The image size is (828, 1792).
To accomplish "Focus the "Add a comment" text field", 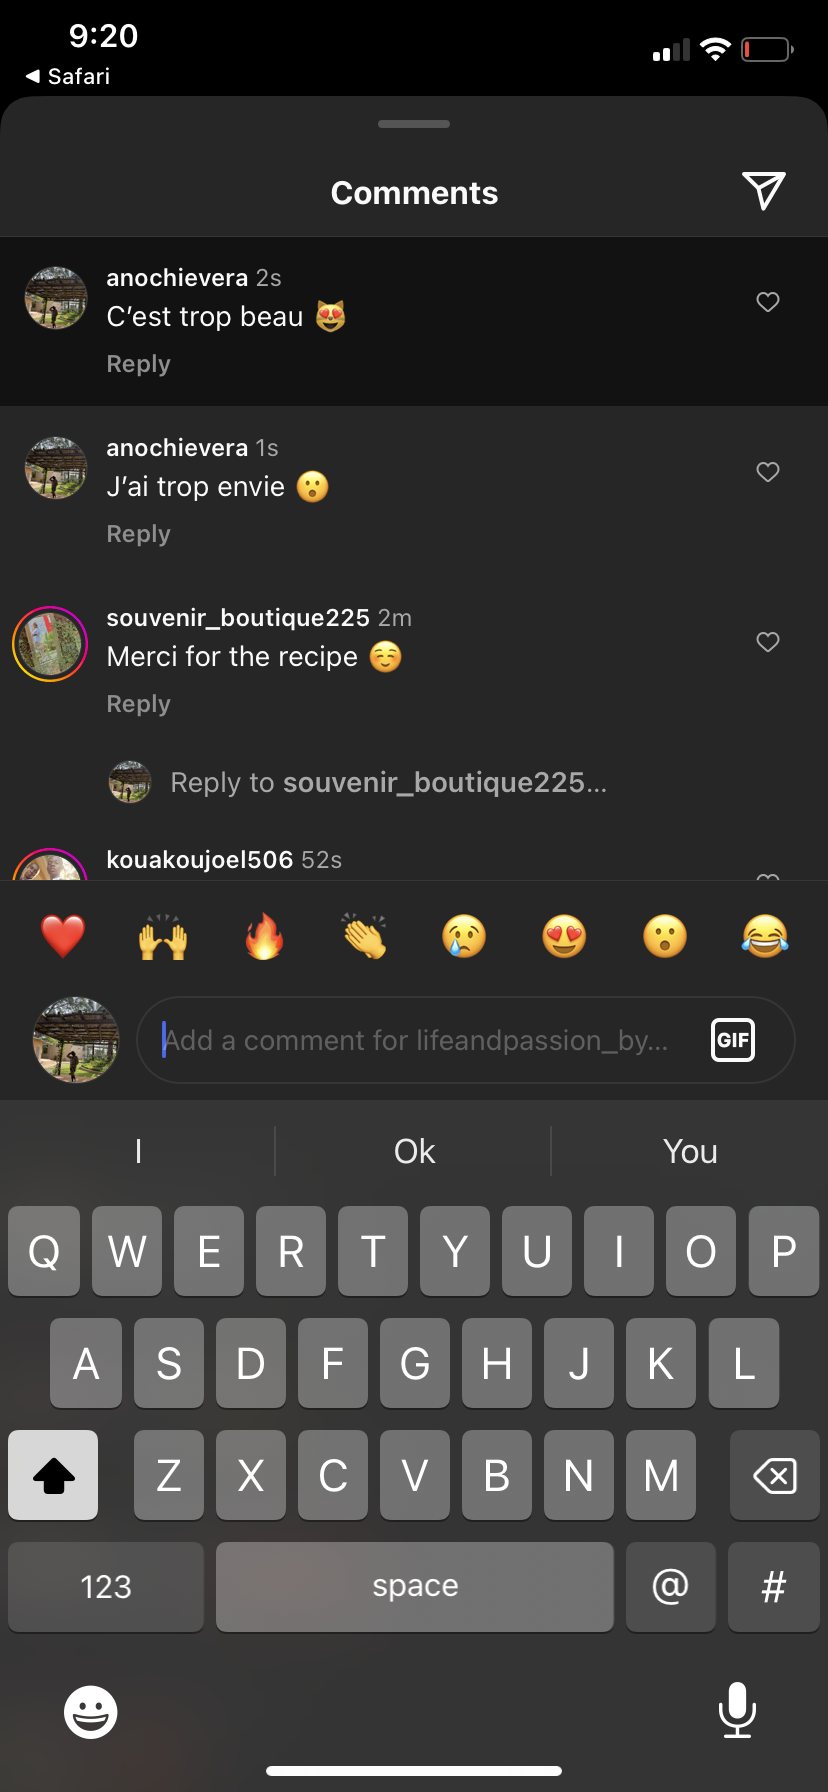I will pos(430,1040).
